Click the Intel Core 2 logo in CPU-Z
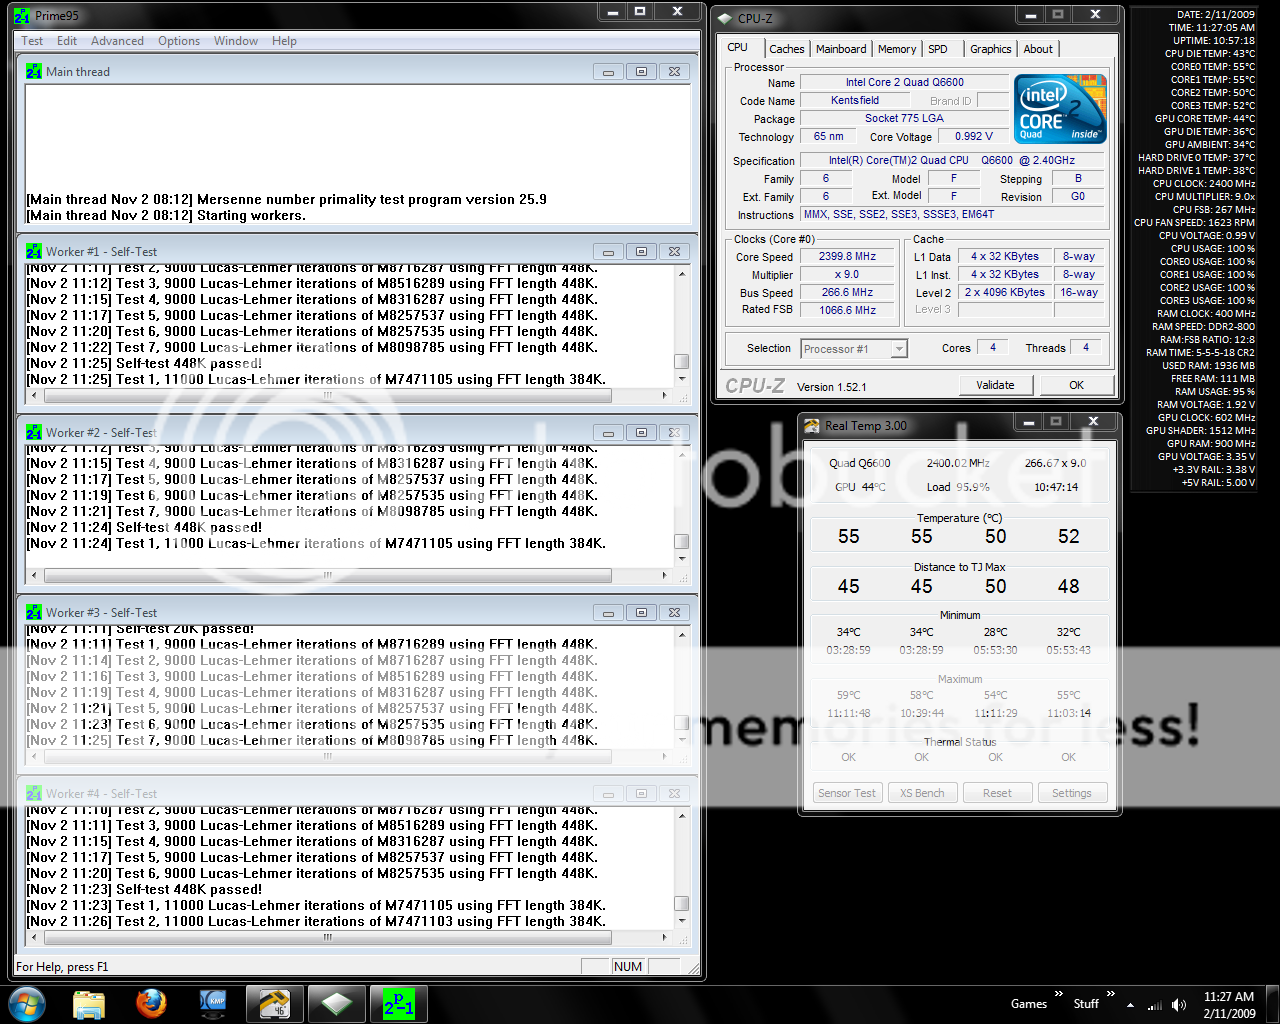 tap(1059, 108)
